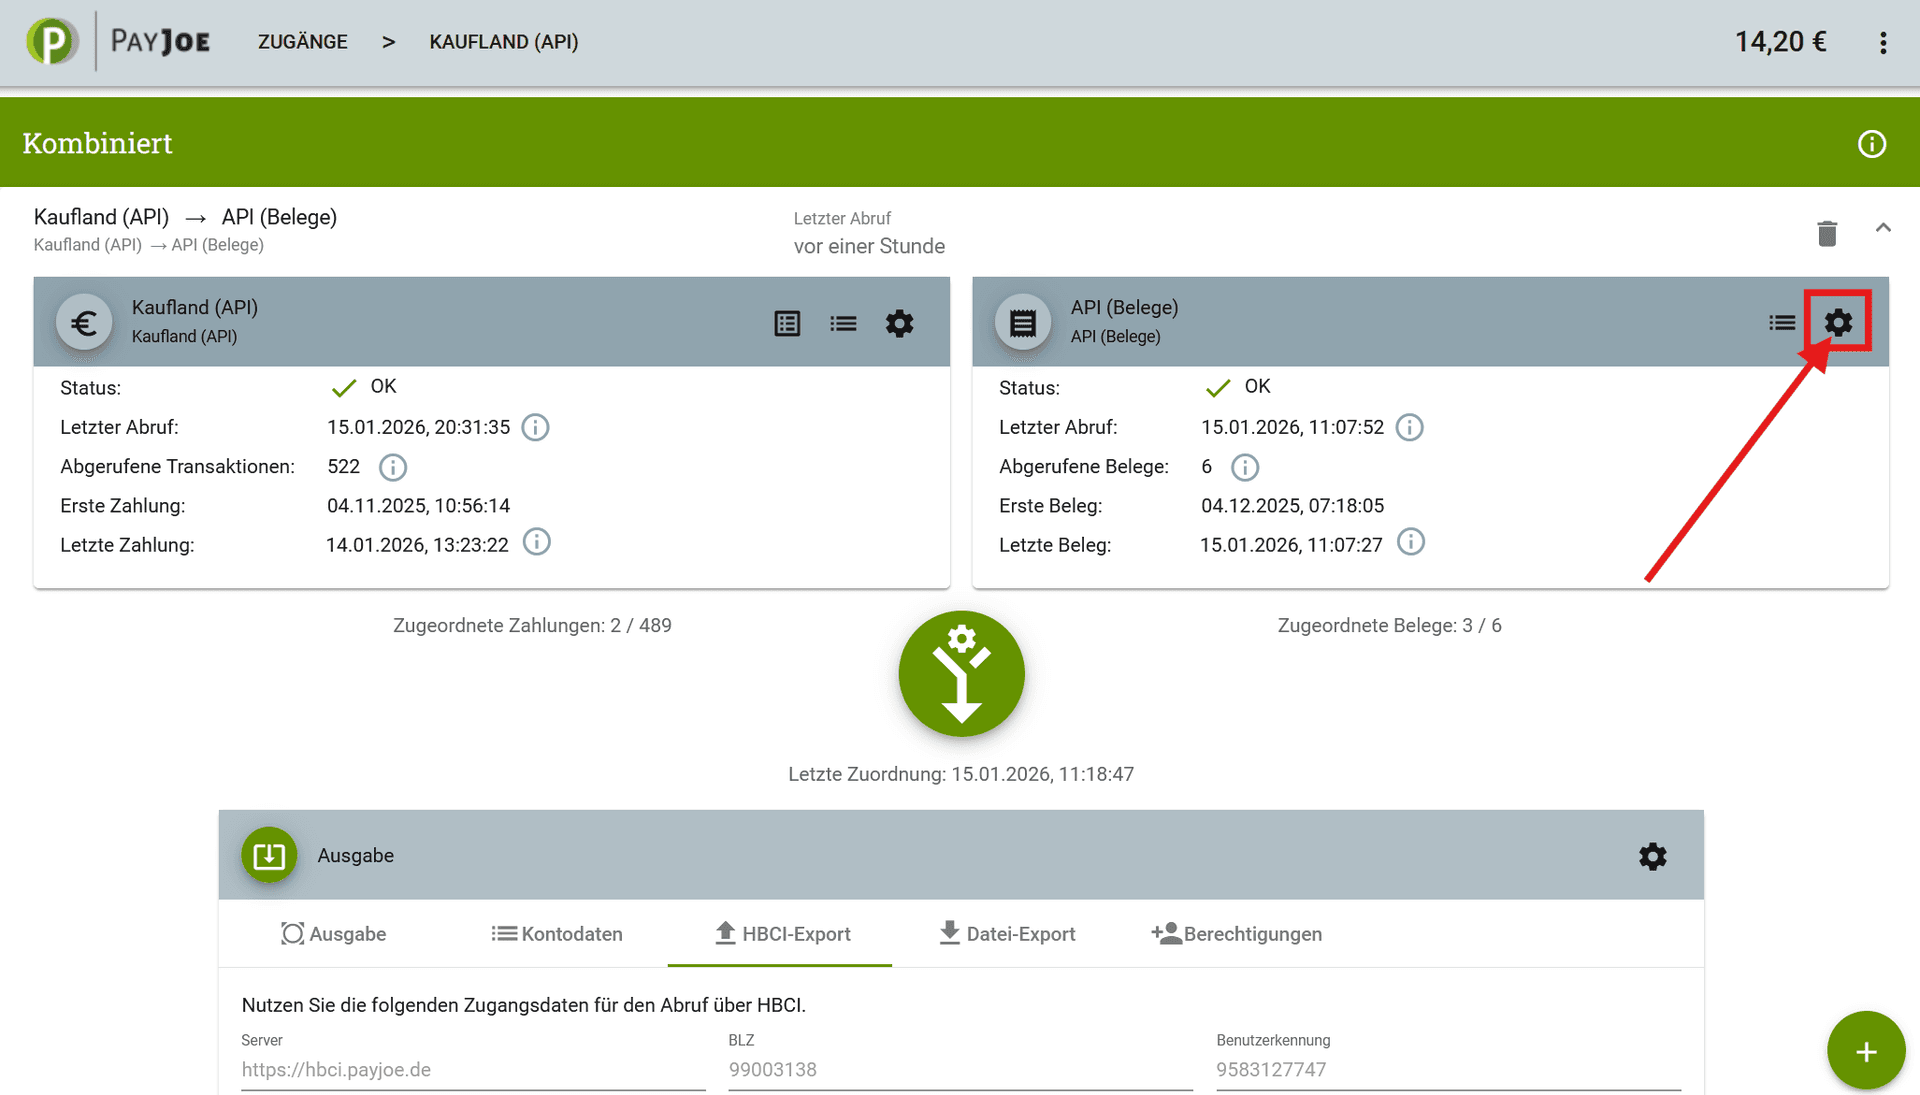Open the list view icon on API (Belege)
Viewport: 1920px width, 1095px height.
click(1782, 322)
